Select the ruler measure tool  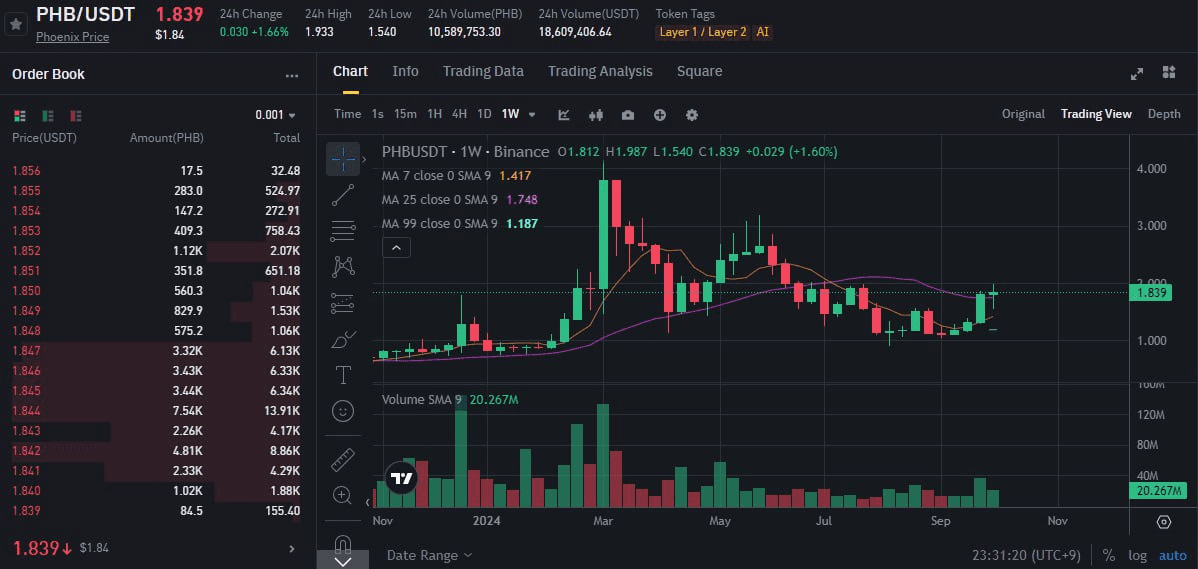343,460
